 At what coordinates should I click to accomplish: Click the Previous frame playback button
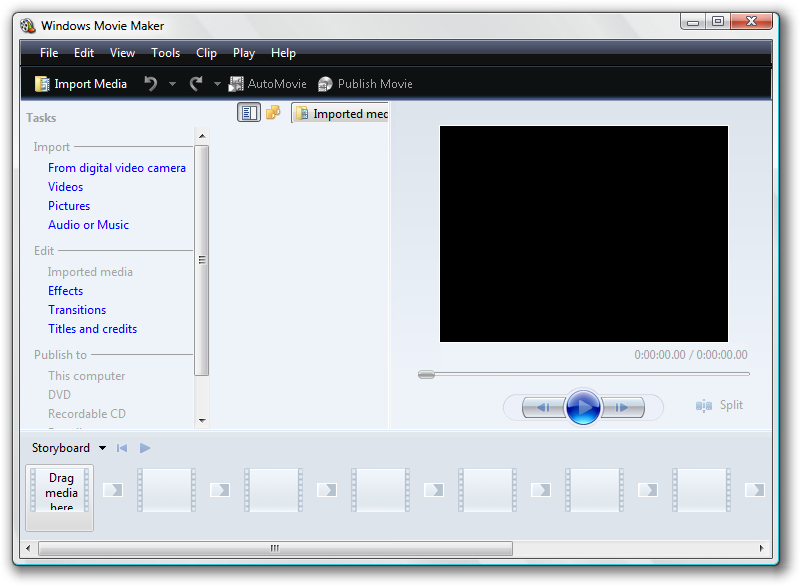tap(541, 407)
